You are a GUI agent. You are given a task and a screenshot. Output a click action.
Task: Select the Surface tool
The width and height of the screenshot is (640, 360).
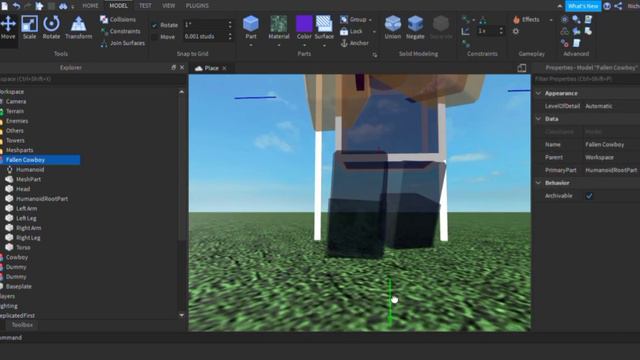(324, 27)
